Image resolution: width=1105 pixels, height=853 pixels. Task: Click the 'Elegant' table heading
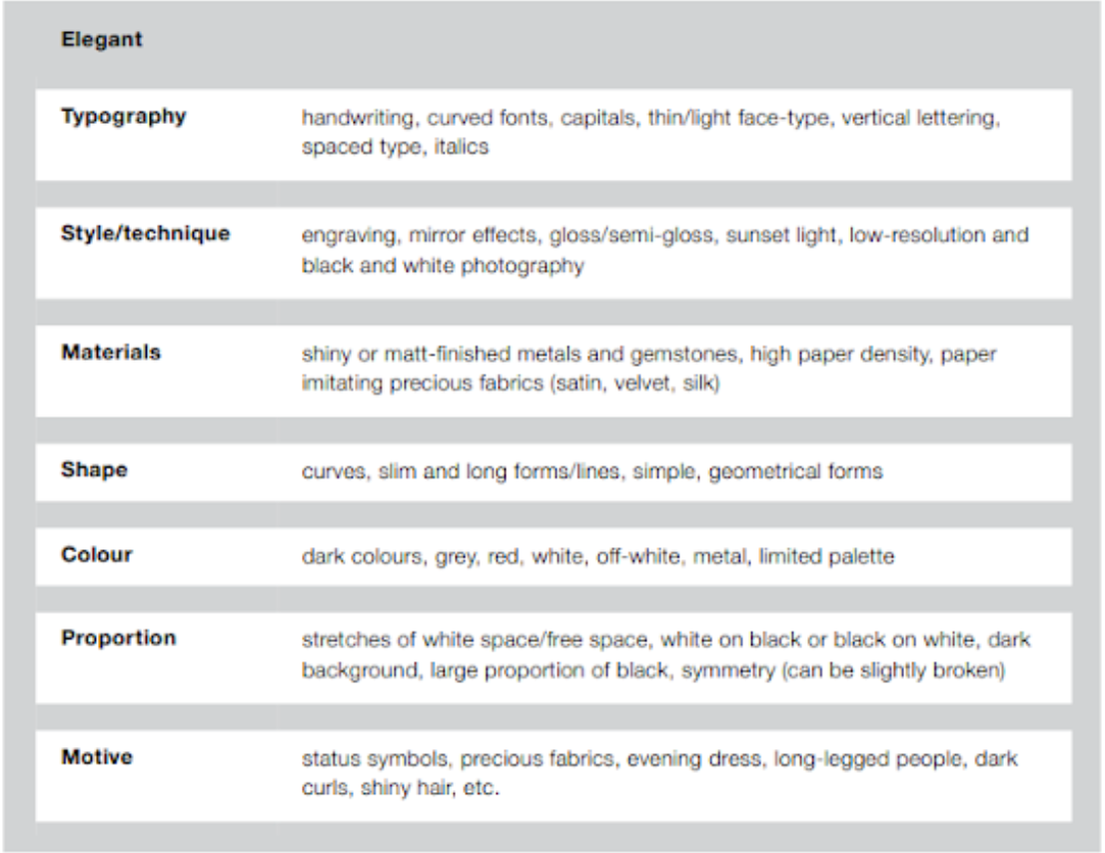tap(101, 39)
